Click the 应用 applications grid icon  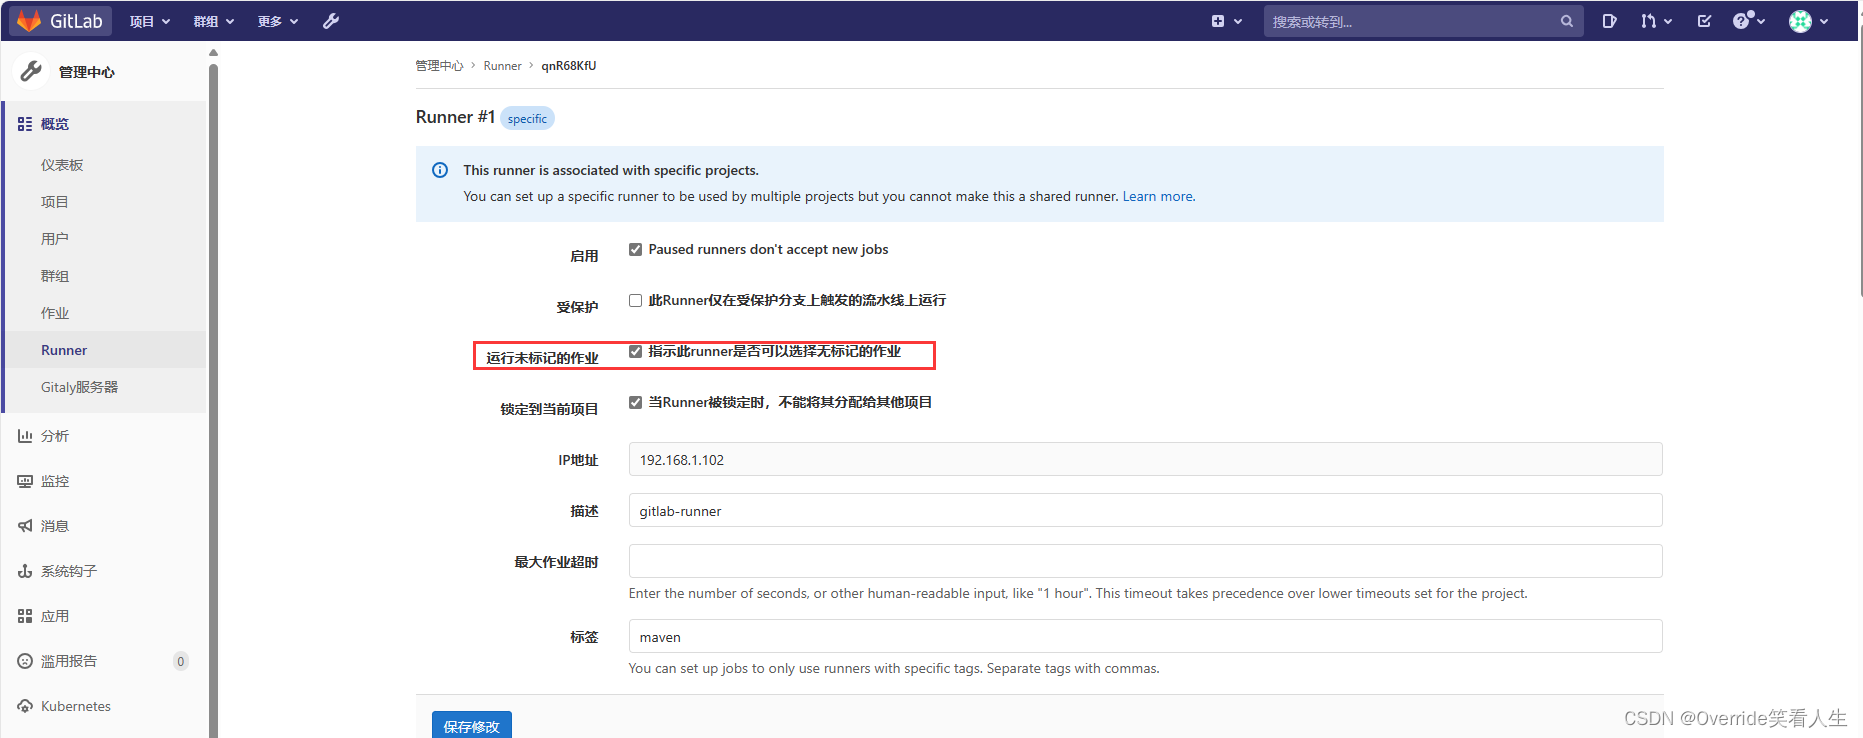(25, 616)
